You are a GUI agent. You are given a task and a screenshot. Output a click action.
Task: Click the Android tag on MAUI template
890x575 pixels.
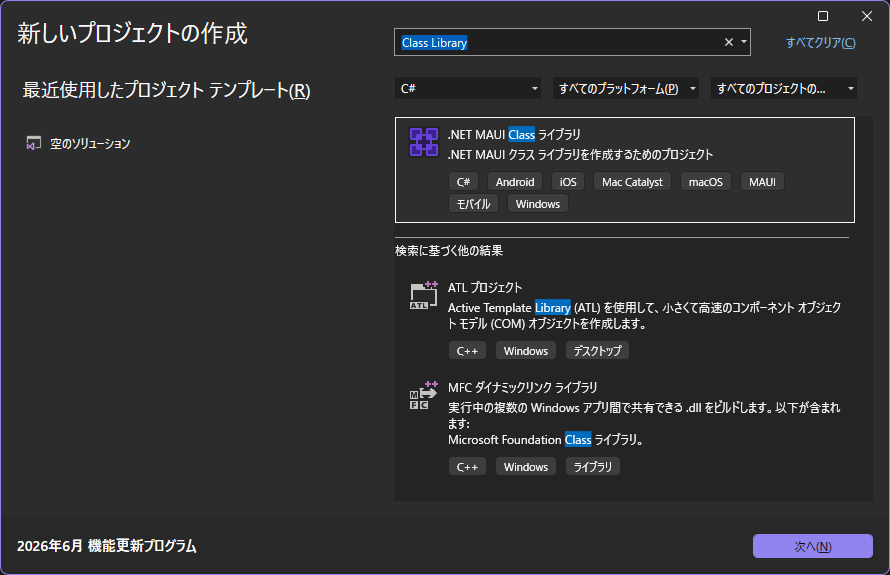pyautogui.click(x=515, y=182)
